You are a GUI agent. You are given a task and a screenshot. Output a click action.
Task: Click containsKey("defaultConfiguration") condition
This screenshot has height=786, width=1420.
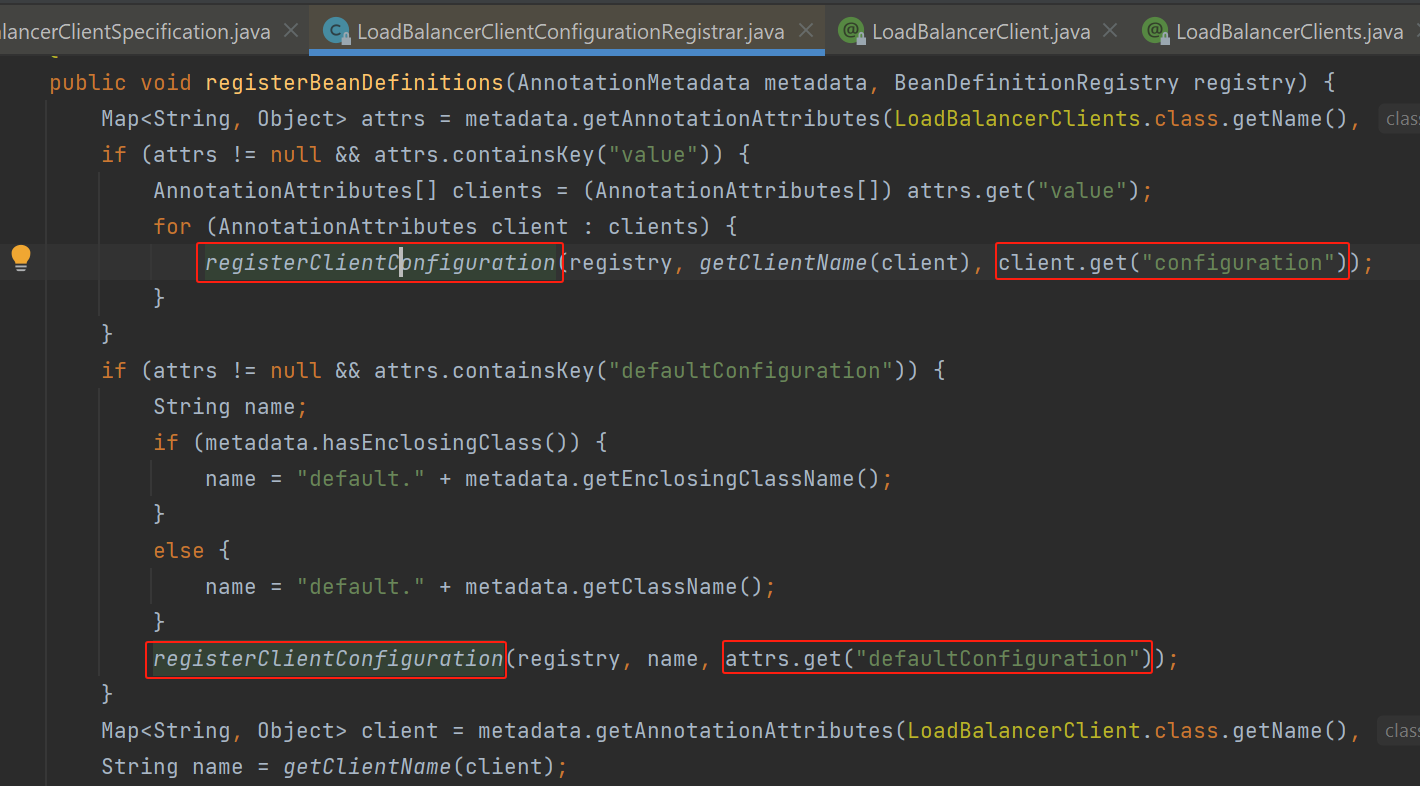coord(680,370)
